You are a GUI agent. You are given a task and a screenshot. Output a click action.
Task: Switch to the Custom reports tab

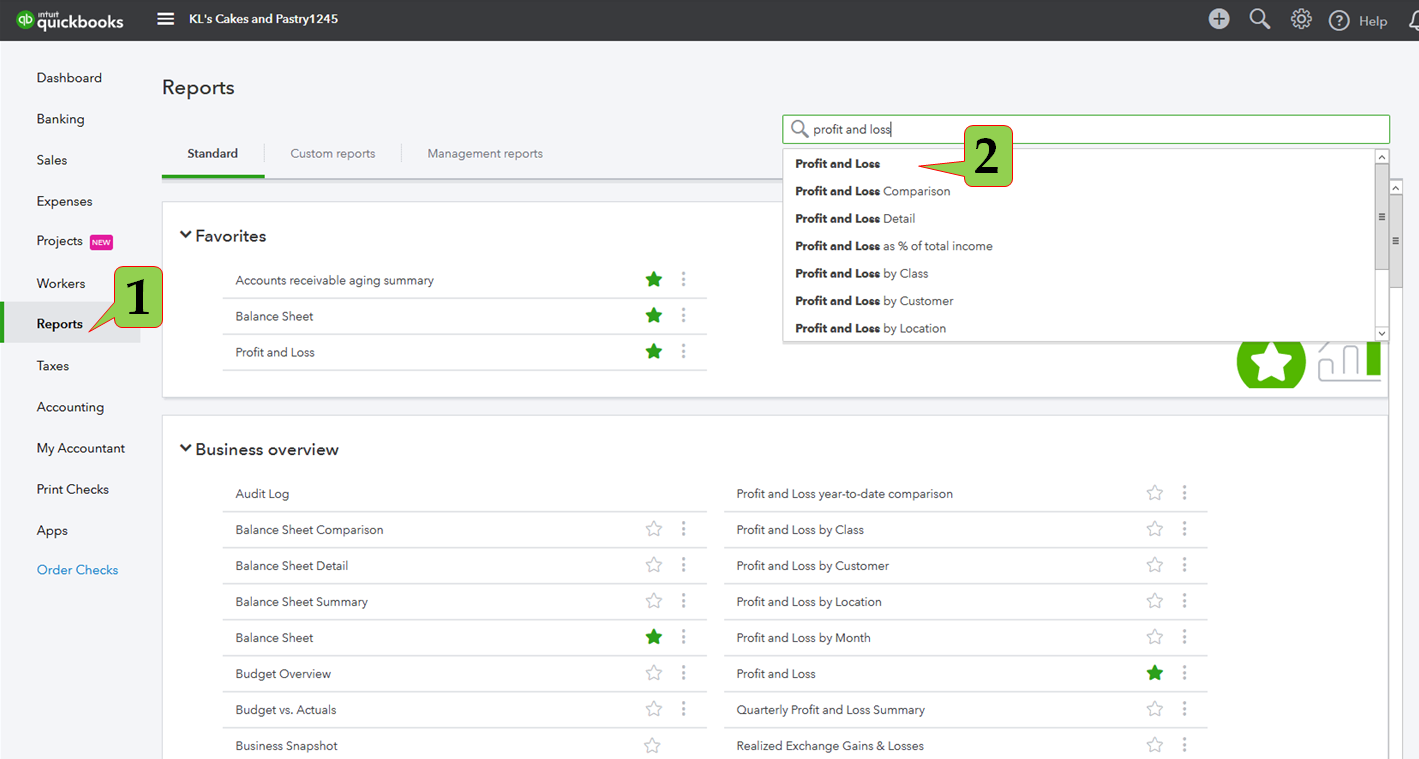tap(332, 154)
